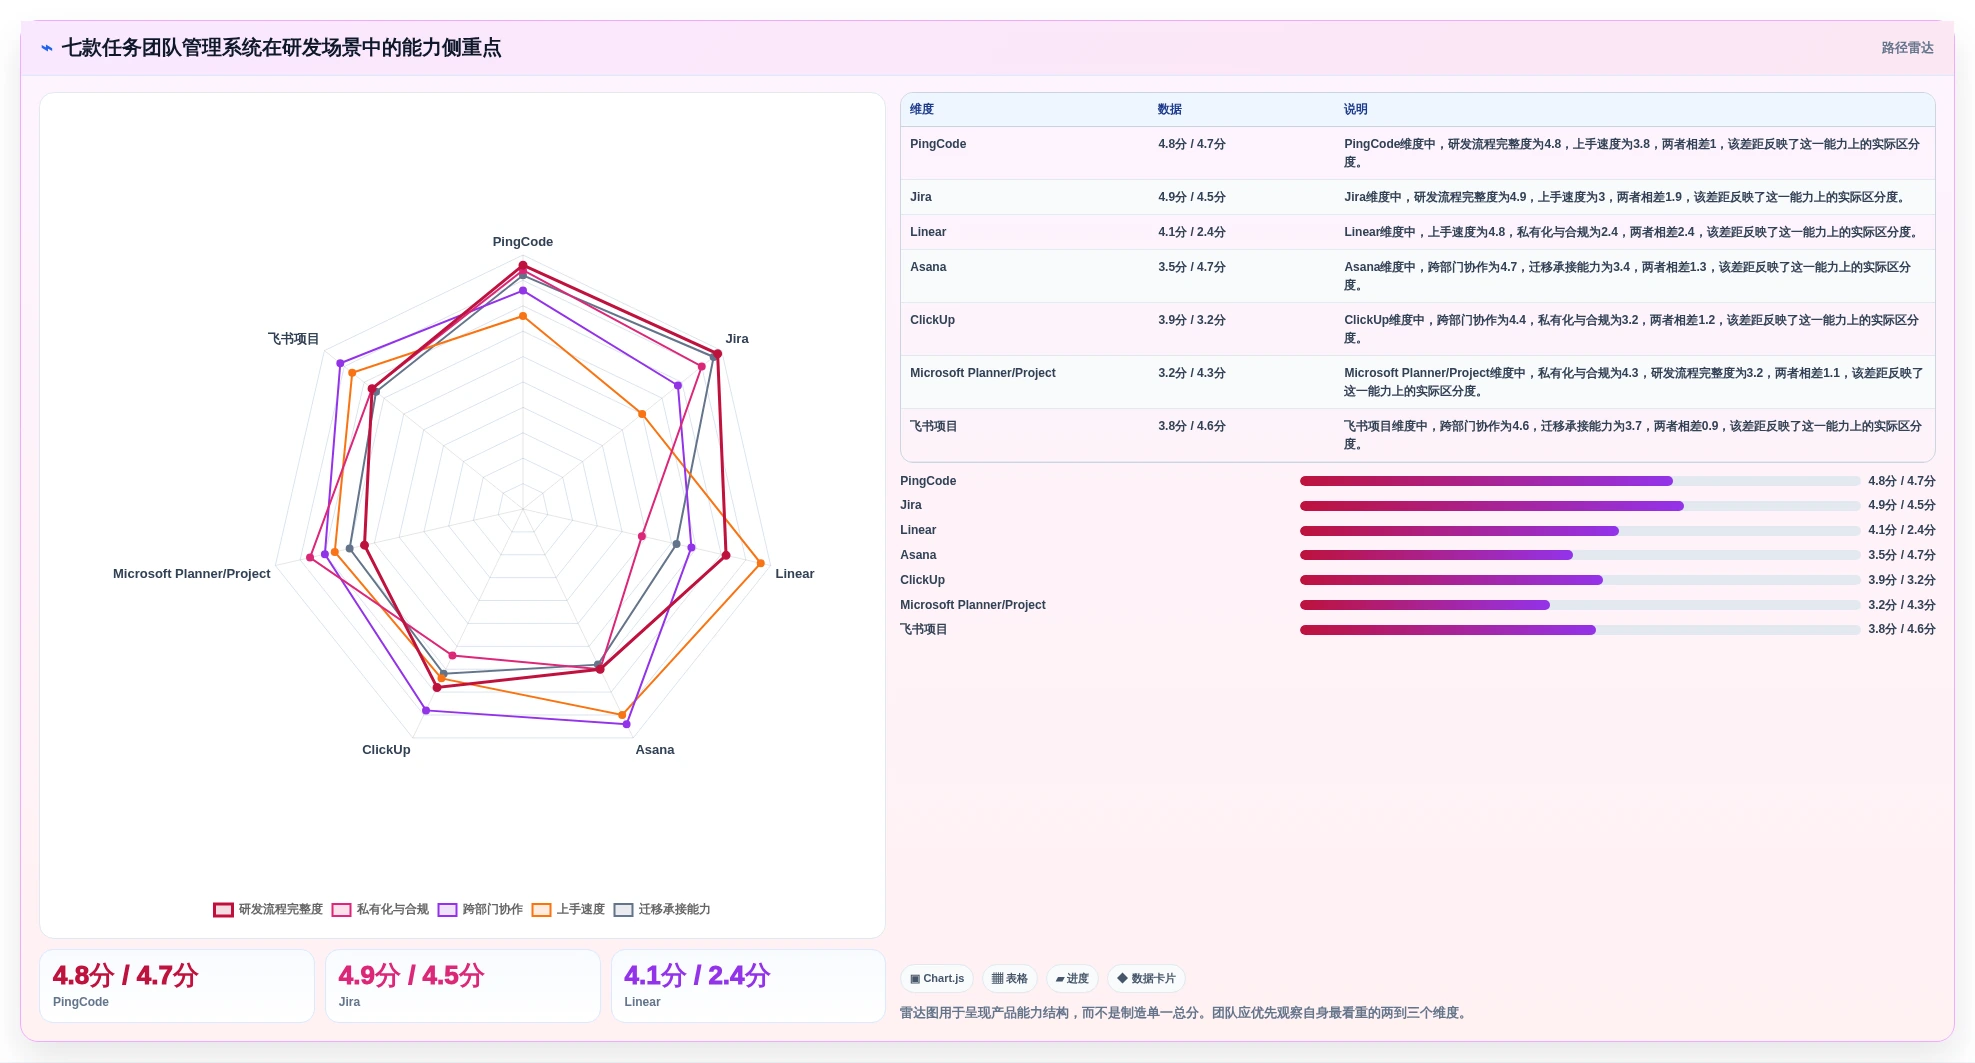The height and width of the screenshot is (1063, 1975).
Task: Toggle the 私有化与合规 legend series
Action: pos(380,909)
